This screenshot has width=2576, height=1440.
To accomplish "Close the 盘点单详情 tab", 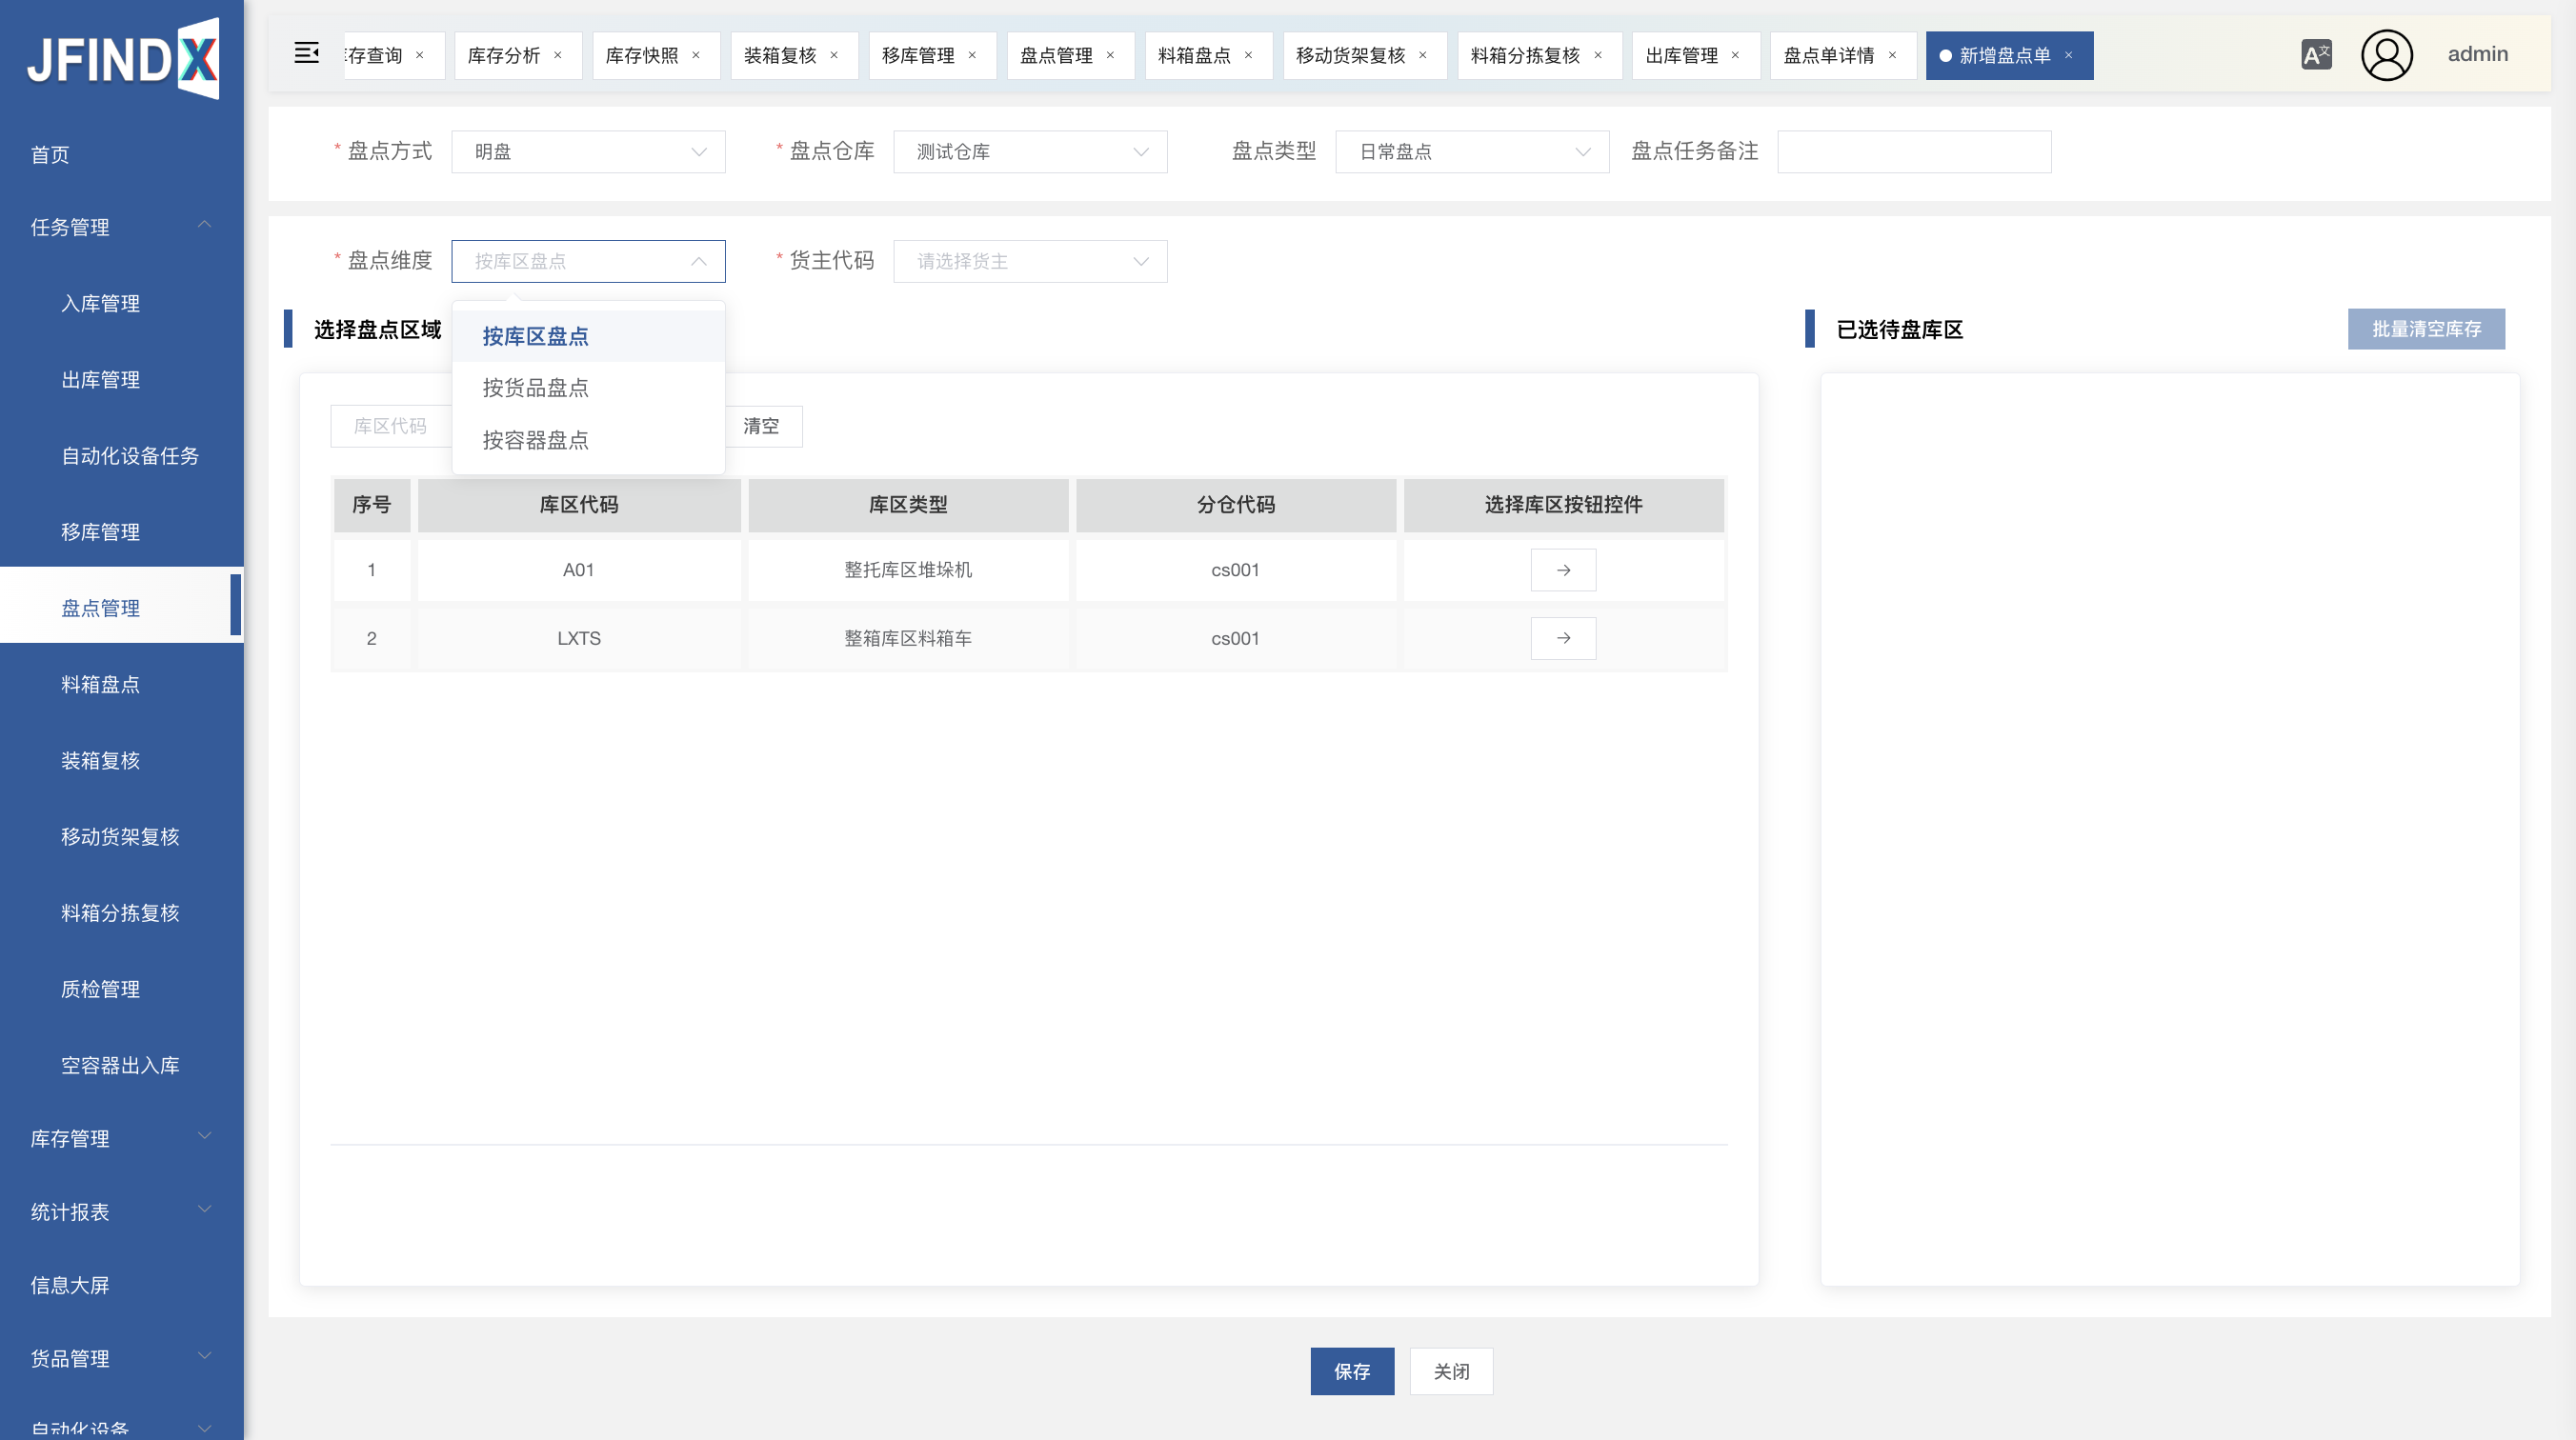I will click(x=1892, y=55).
